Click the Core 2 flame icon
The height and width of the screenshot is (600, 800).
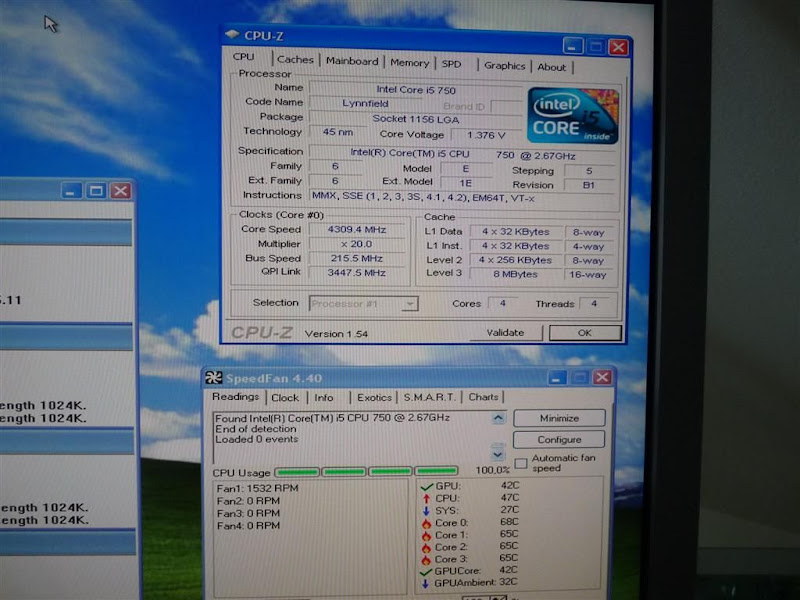[x=427, y=548]
